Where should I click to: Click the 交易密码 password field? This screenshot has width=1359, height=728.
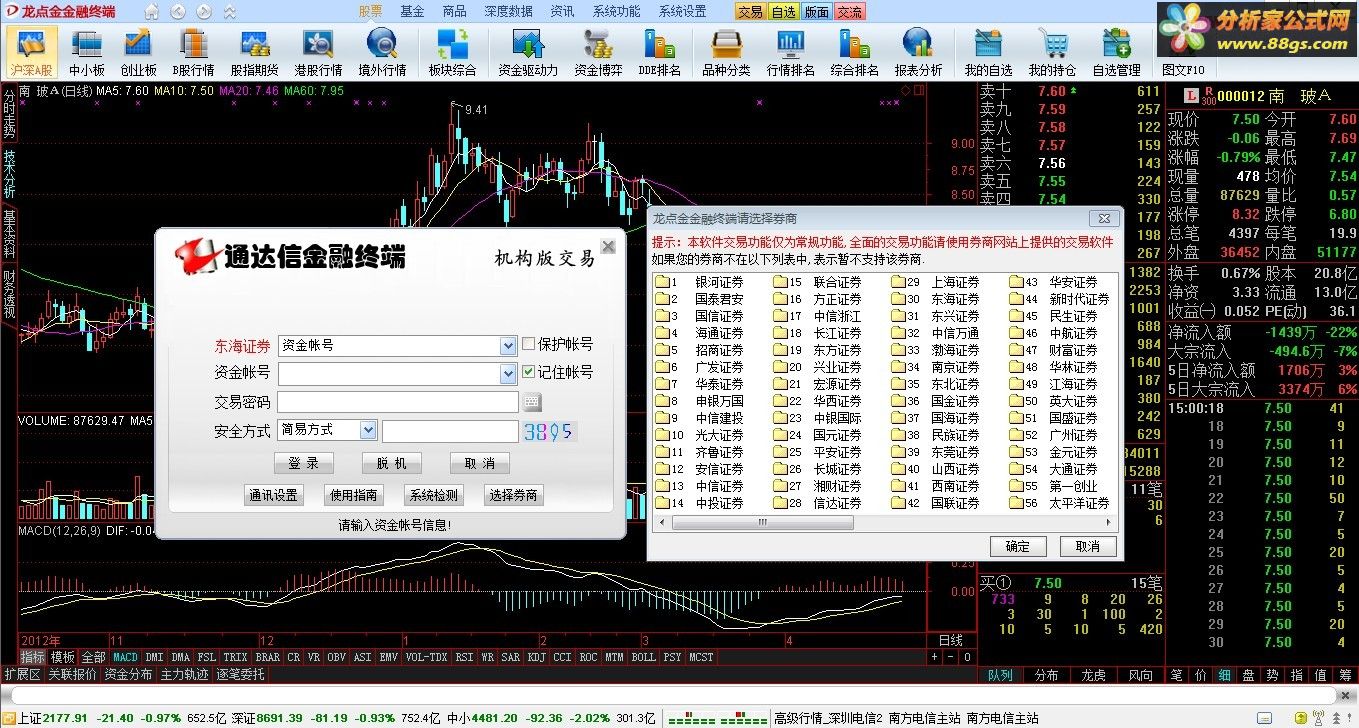coord(398,402)
